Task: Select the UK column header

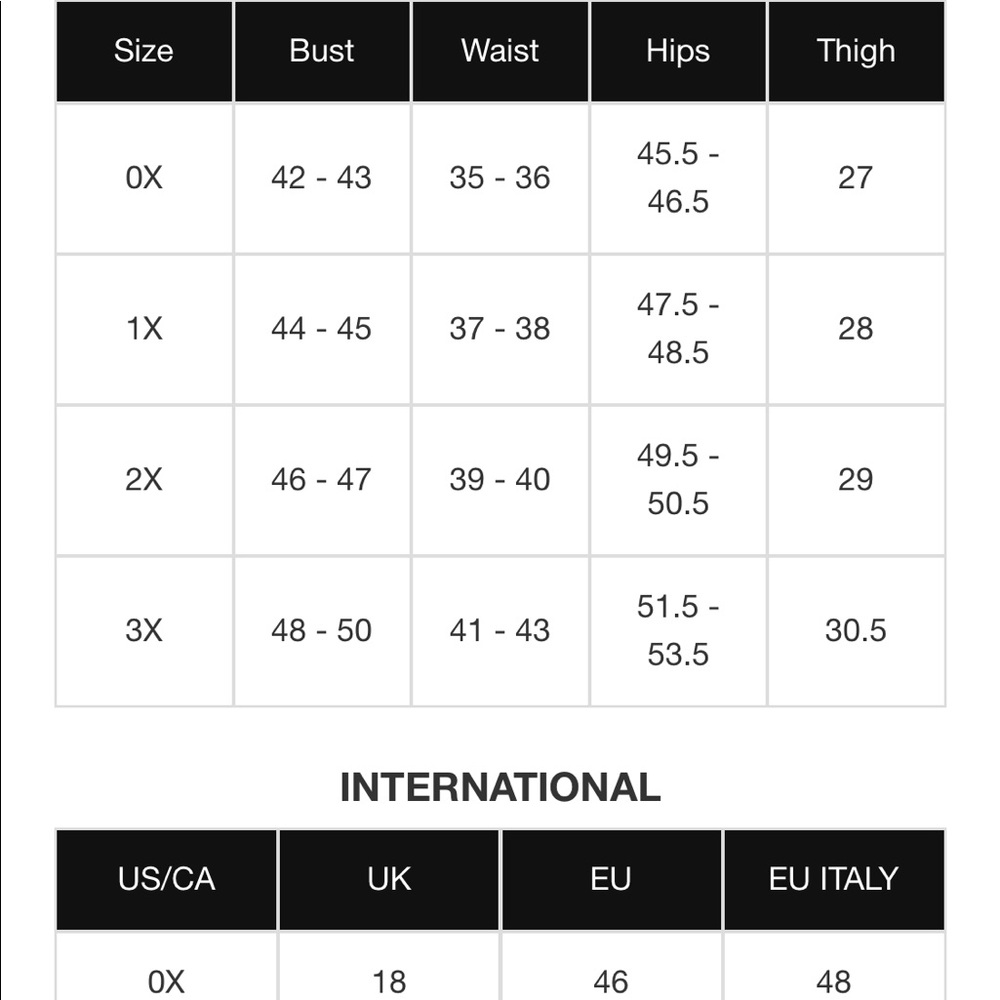Action: coord(389,879)
